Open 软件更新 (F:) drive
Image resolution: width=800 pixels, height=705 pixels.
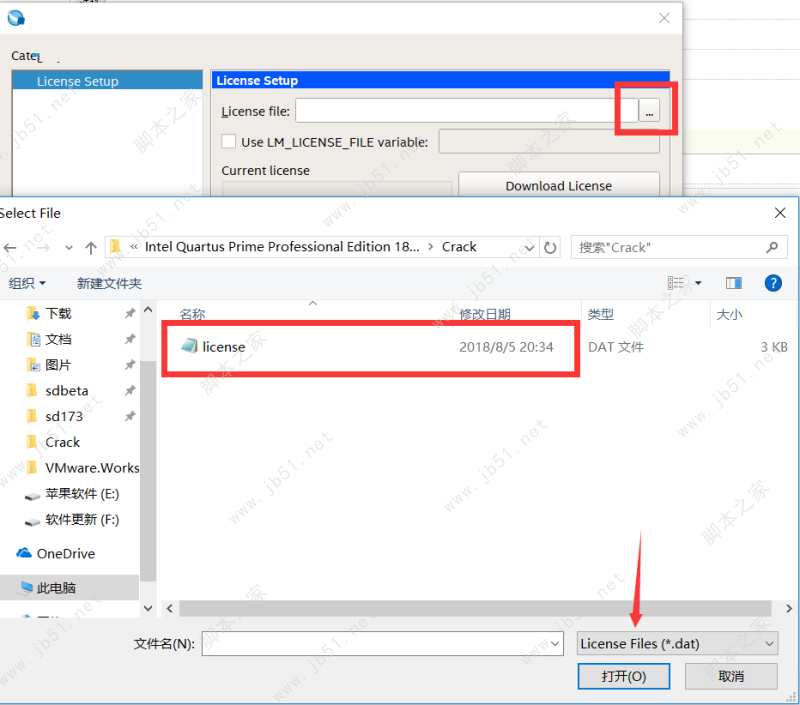pos(82,519)
